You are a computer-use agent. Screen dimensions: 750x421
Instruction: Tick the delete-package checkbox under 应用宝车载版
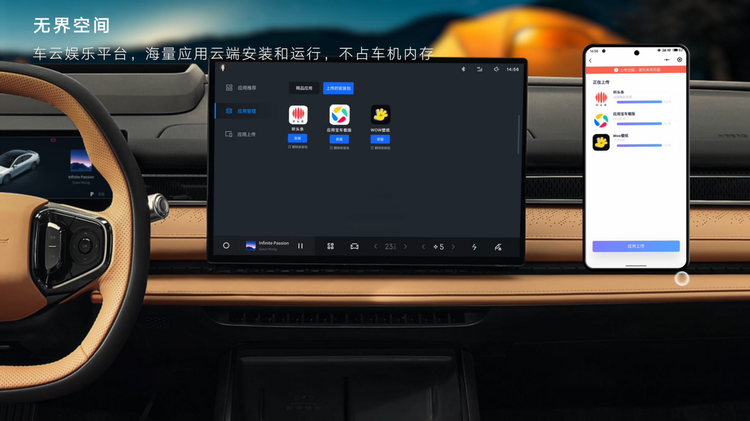click(x=330, y=147)
